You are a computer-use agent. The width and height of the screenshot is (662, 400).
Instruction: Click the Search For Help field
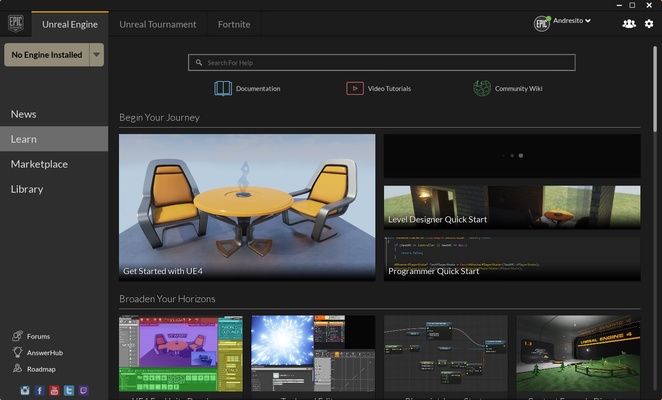(382, 63)
